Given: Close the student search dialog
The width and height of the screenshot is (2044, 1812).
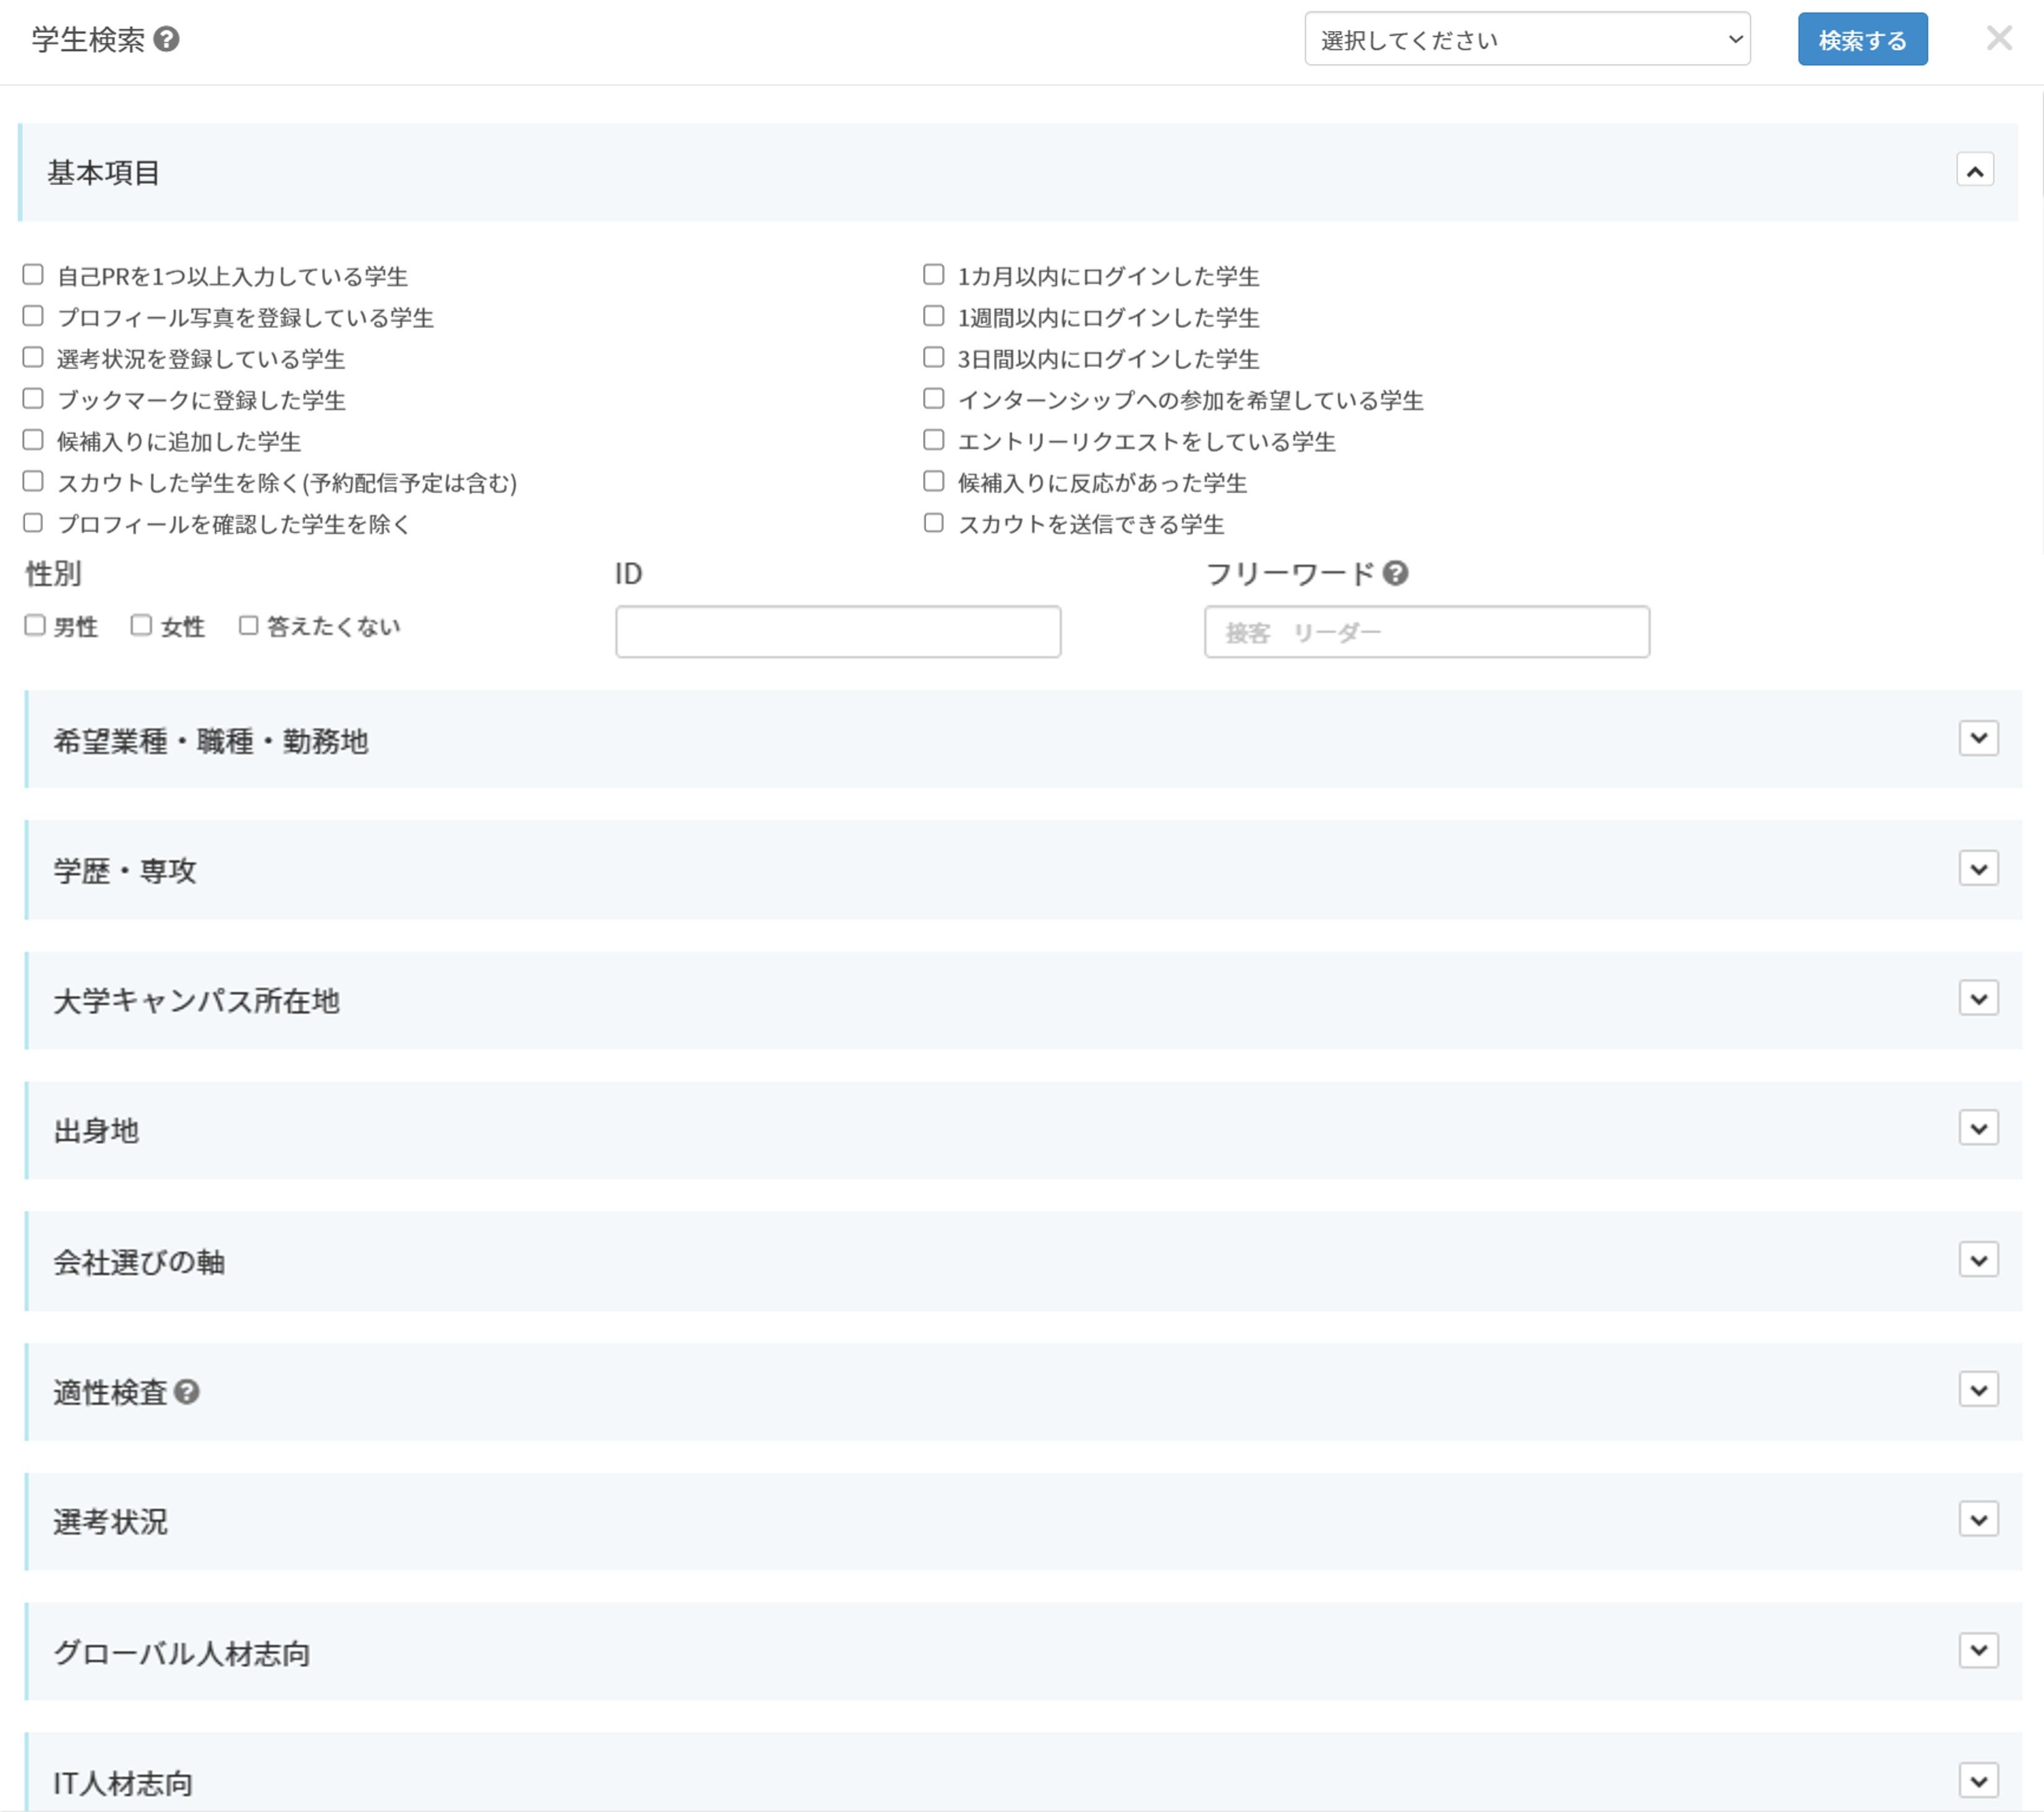Looking at the screenshot, I should [1999, 38].
